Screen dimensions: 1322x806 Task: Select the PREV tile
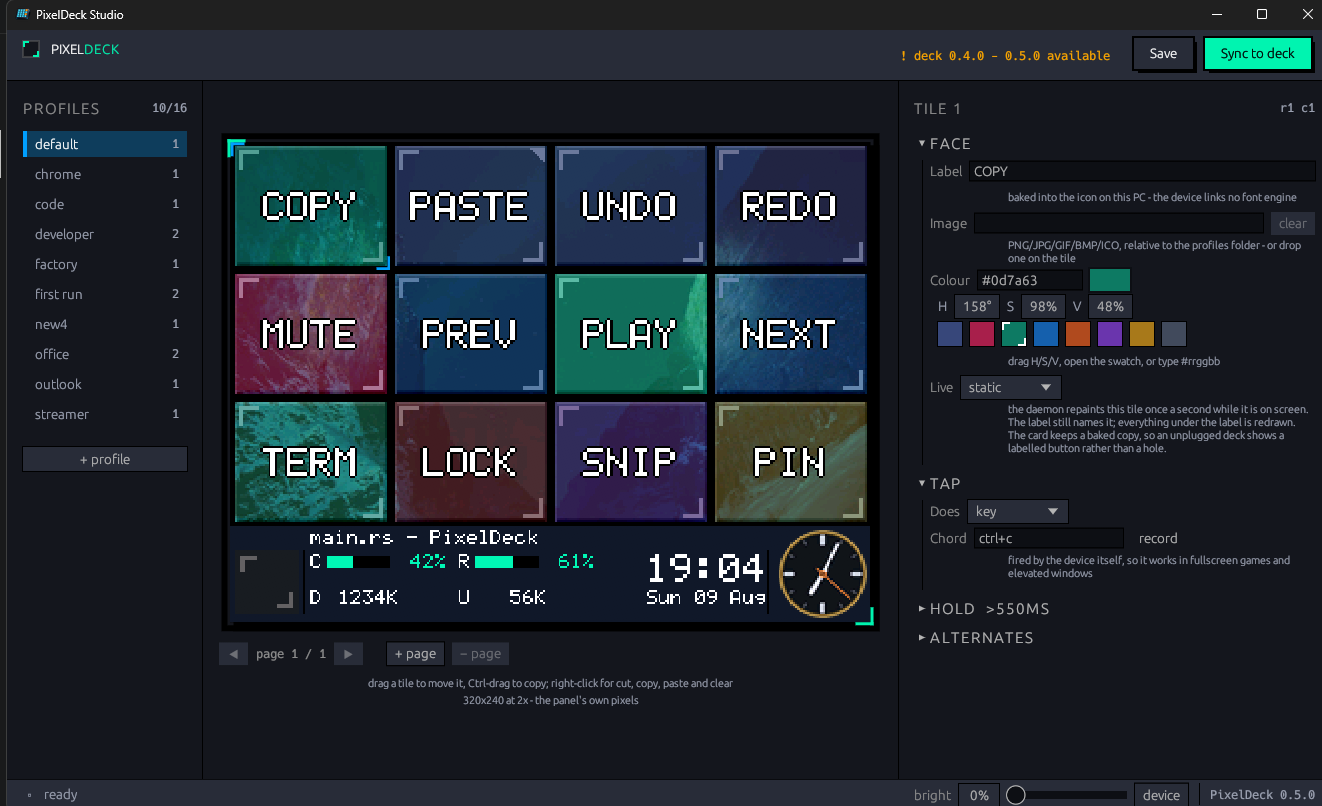tap(470, 334)
